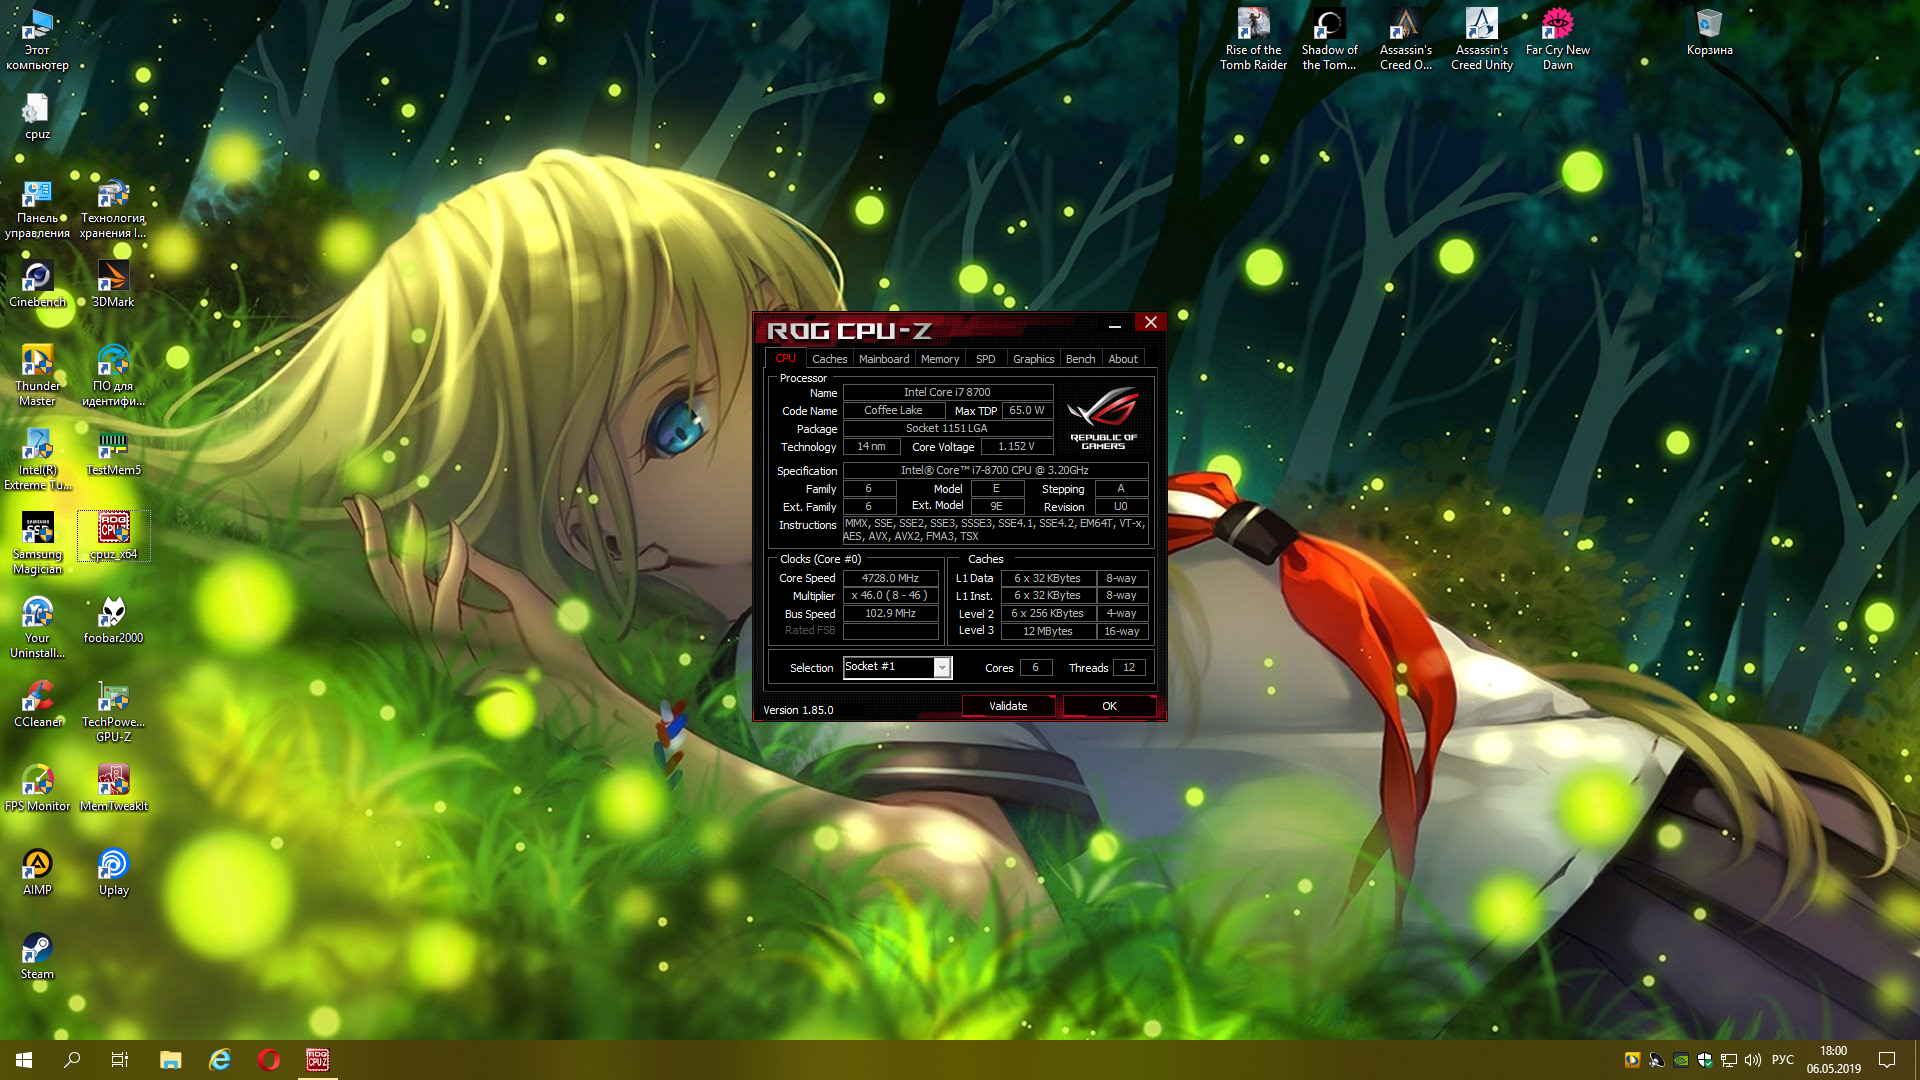
Task: Click the Core Speed value field
Action: click(x=890, y=578)
